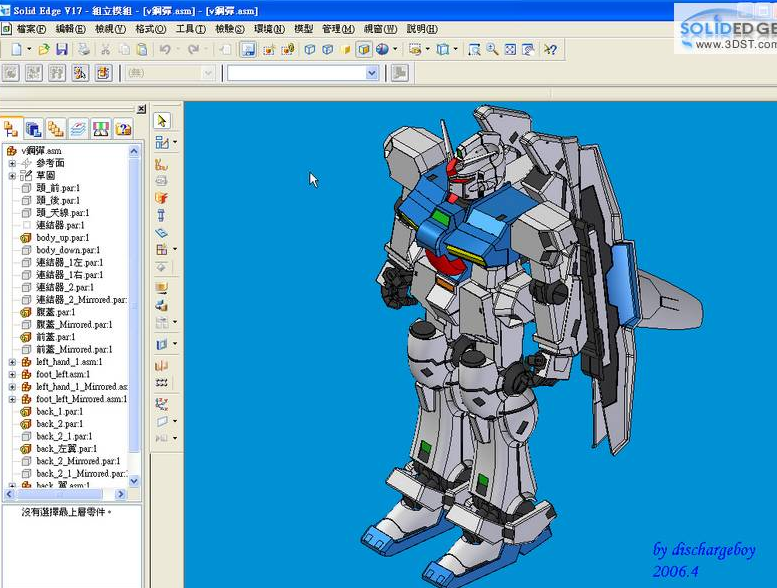This screenshot has height=588, width=777.
Task: Toggle shaded with visible edges display mode
Action: pyautogui.click(x=364, y=49)
